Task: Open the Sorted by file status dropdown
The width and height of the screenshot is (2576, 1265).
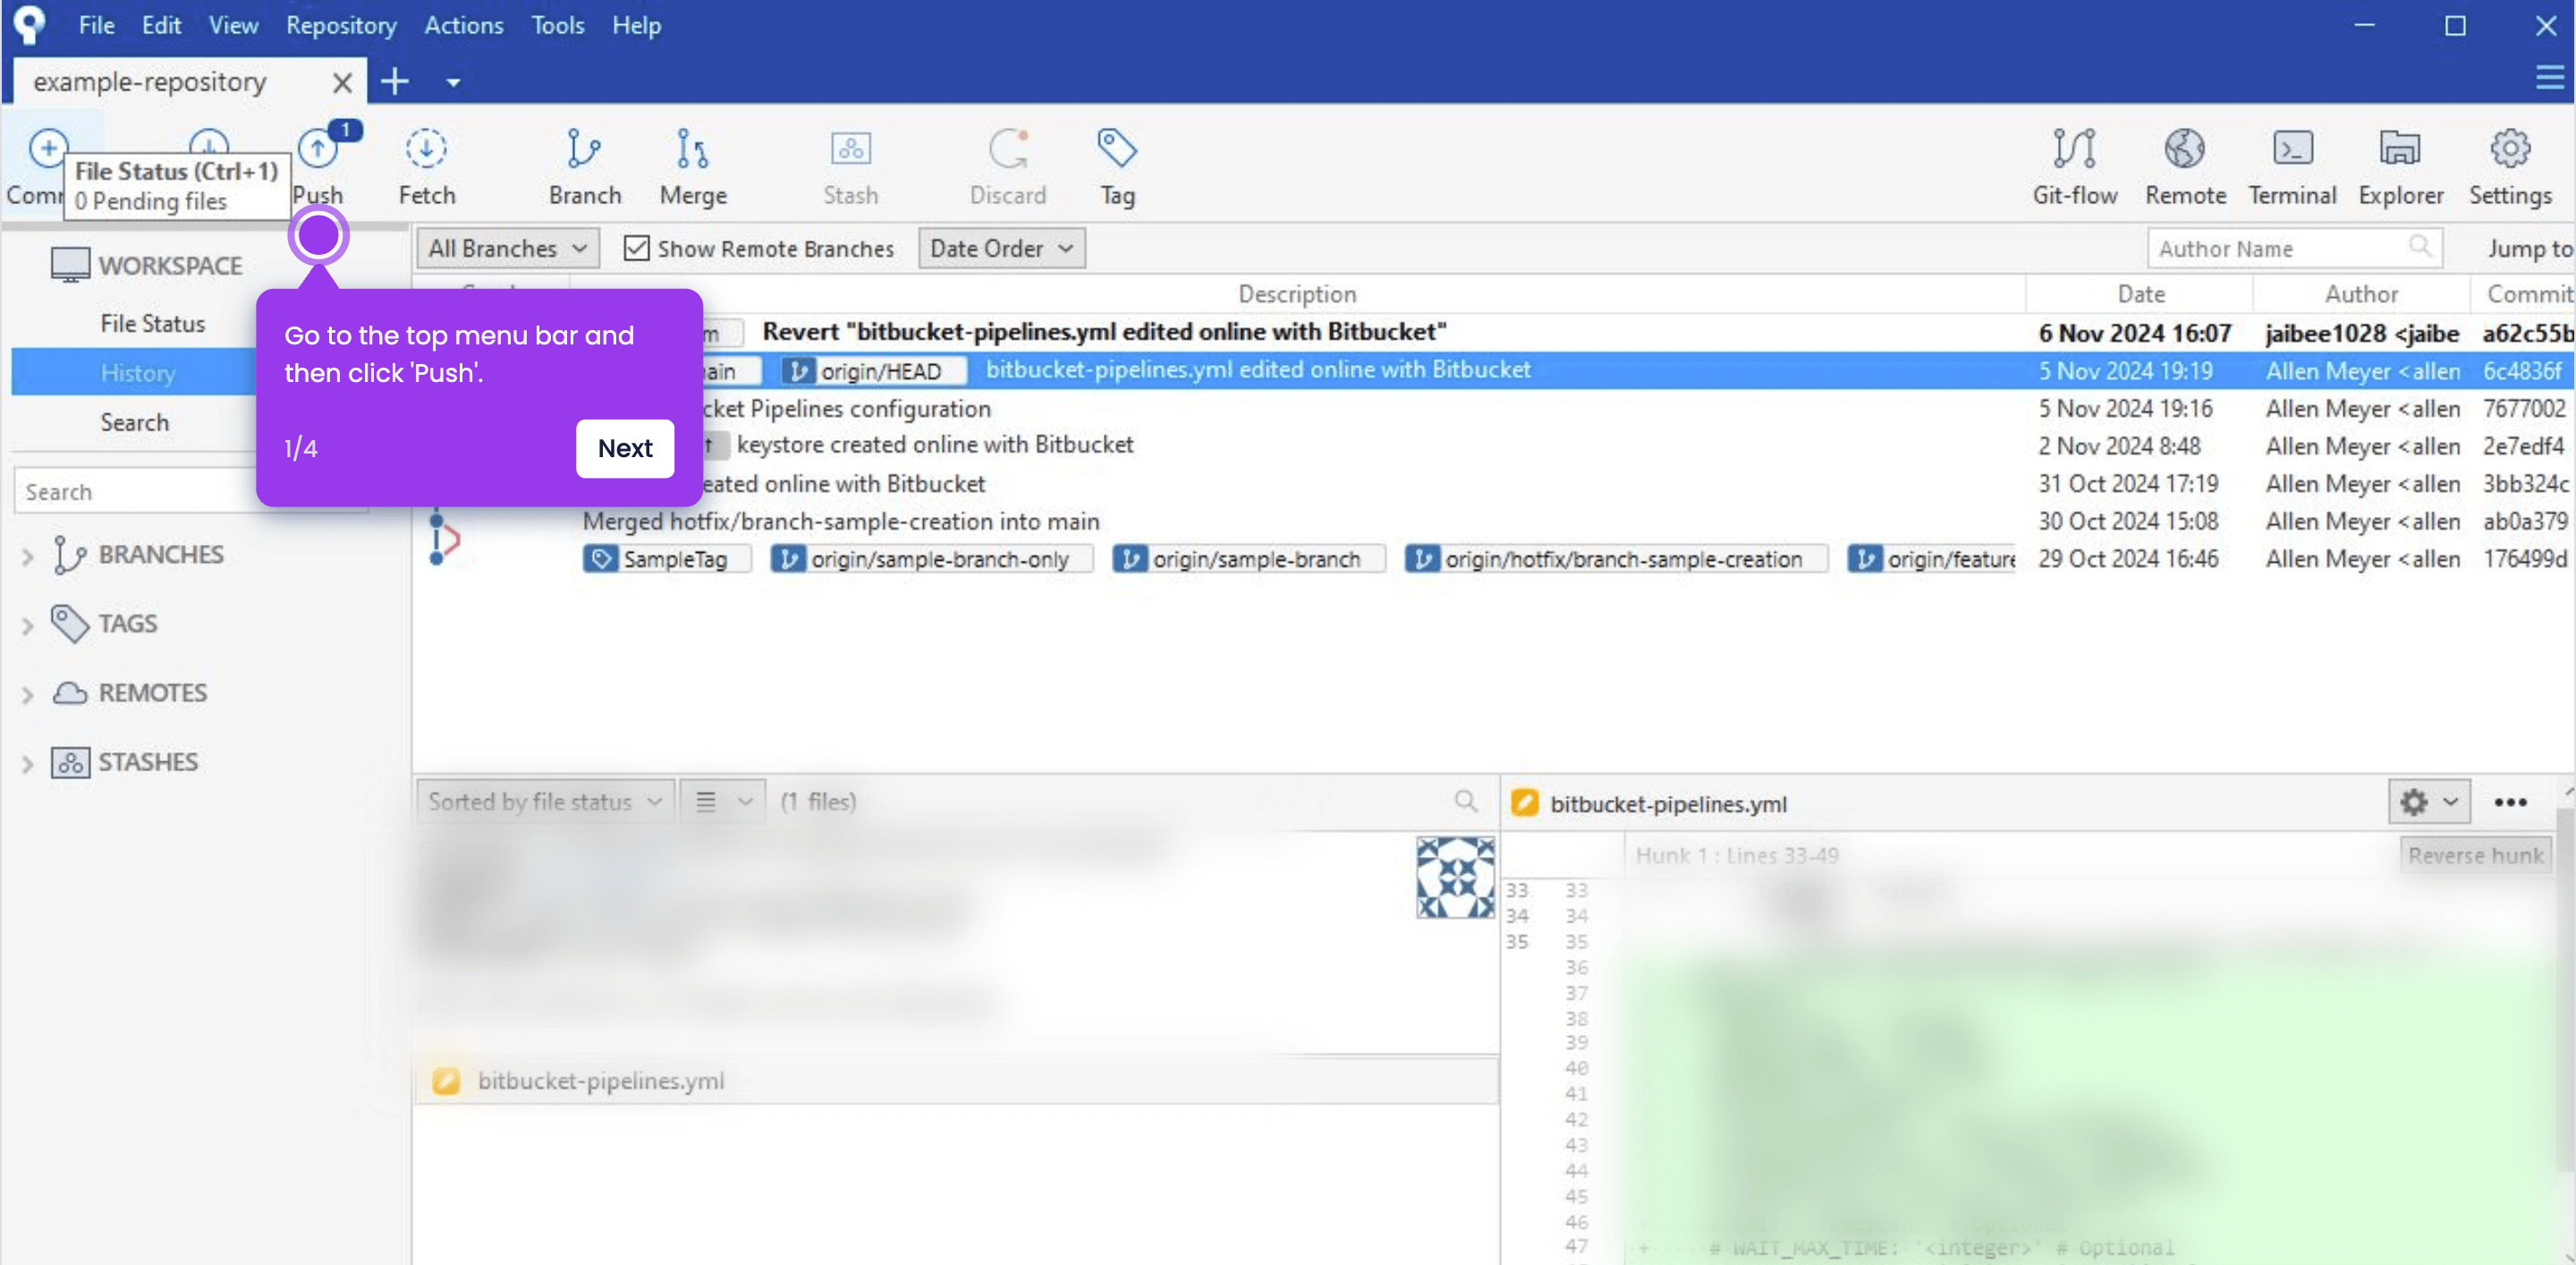Action: (x=545, y=801)
